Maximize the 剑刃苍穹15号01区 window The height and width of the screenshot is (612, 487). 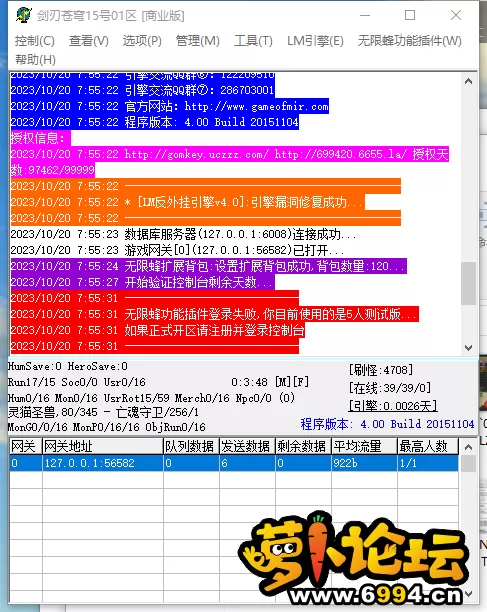(410, 16)
